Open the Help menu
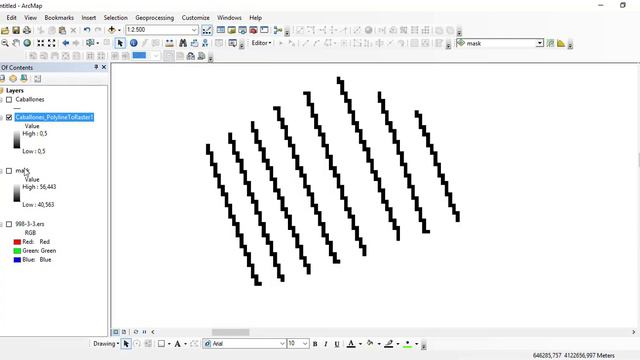Image resolution: width=640 pixels, height=360 pixels. click(x=256, y=18)
